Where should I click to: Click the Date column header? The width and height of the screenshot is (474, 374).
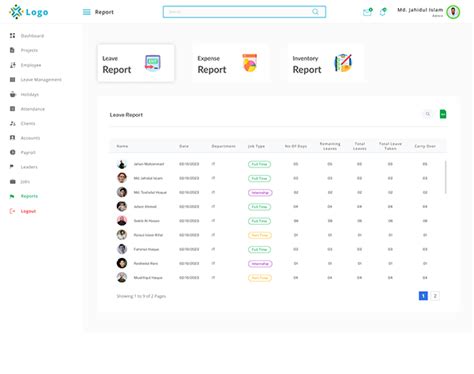coord(184,146)
